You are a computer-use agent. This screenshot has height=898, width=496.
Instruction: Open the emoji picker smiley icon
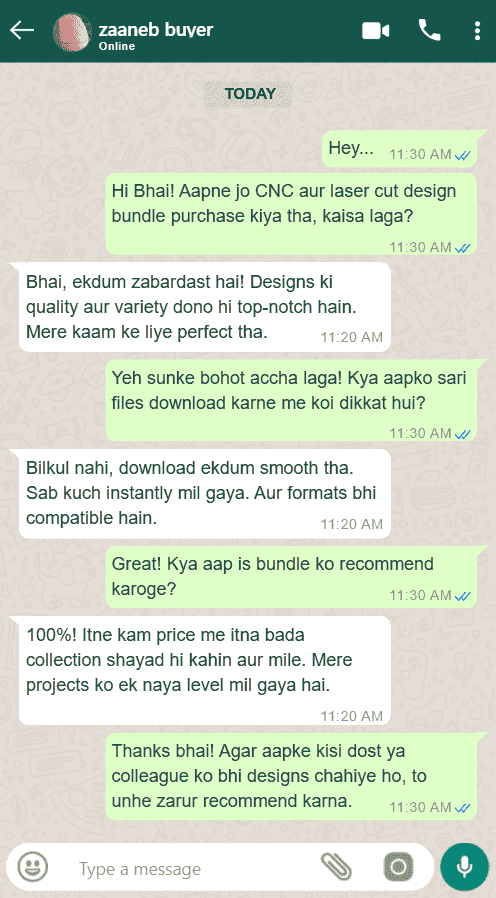click(33, 867)
